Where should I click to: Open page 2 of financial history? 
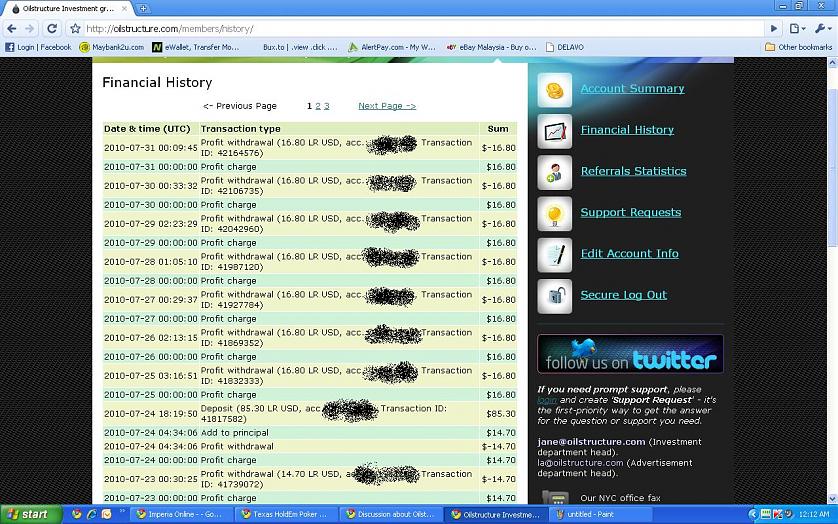tap(318, 106)
